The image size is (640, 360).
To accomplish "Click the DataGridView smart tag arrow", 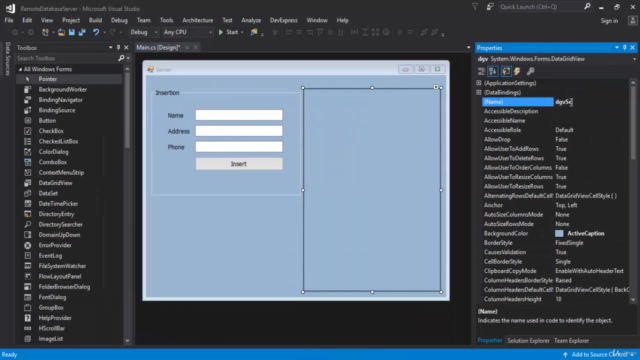I will click(x=436, y=87).
